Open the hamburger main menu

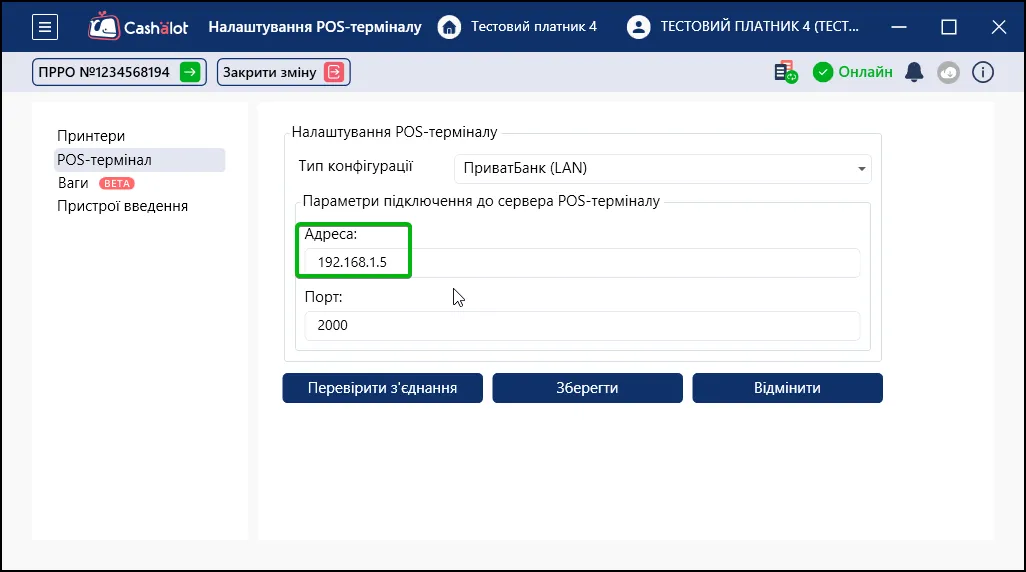point(44,27)
